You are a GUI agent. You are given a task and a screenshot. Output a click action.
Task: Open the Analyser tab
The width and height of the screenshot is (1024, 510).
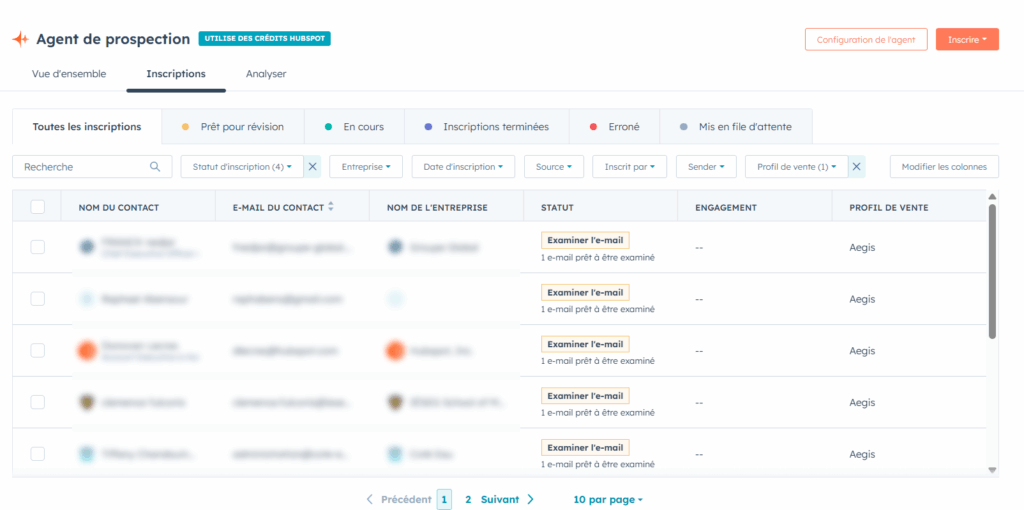click(266, 74)
